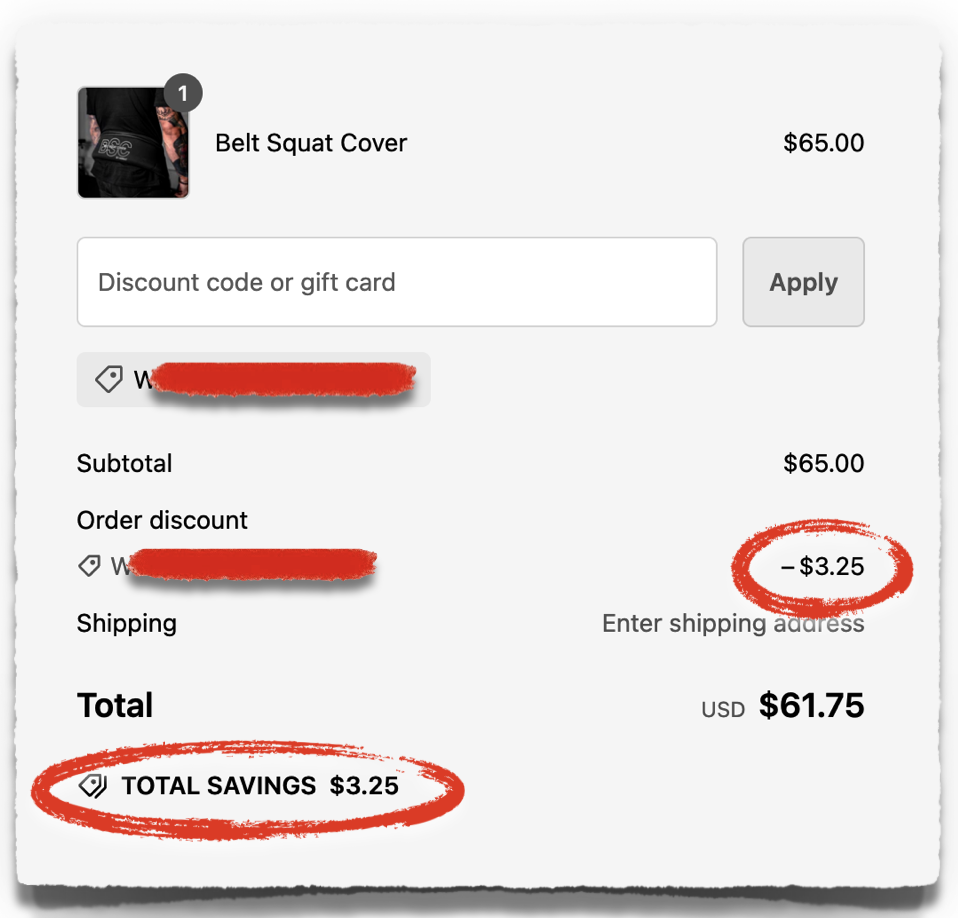Click the Enter shipping address link

[x=733, y=623]
